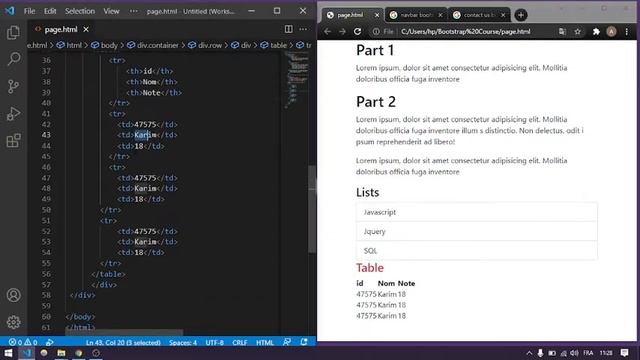Click the body breadcrumb item
The image size is (640, 360).
(x=109, y=45)
